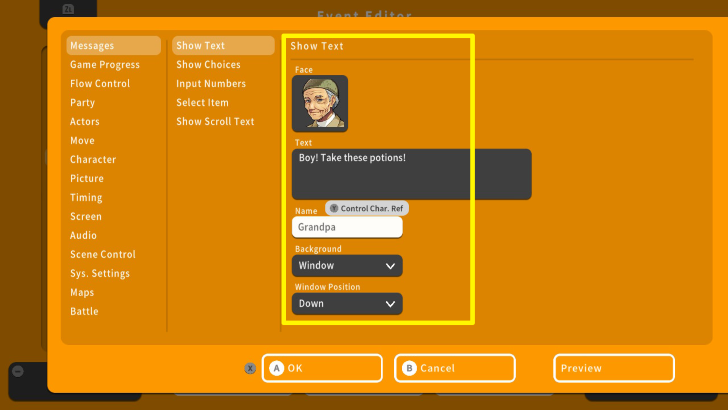
Task: Click the Name field containing Grandpa
Action: (347, 228)
